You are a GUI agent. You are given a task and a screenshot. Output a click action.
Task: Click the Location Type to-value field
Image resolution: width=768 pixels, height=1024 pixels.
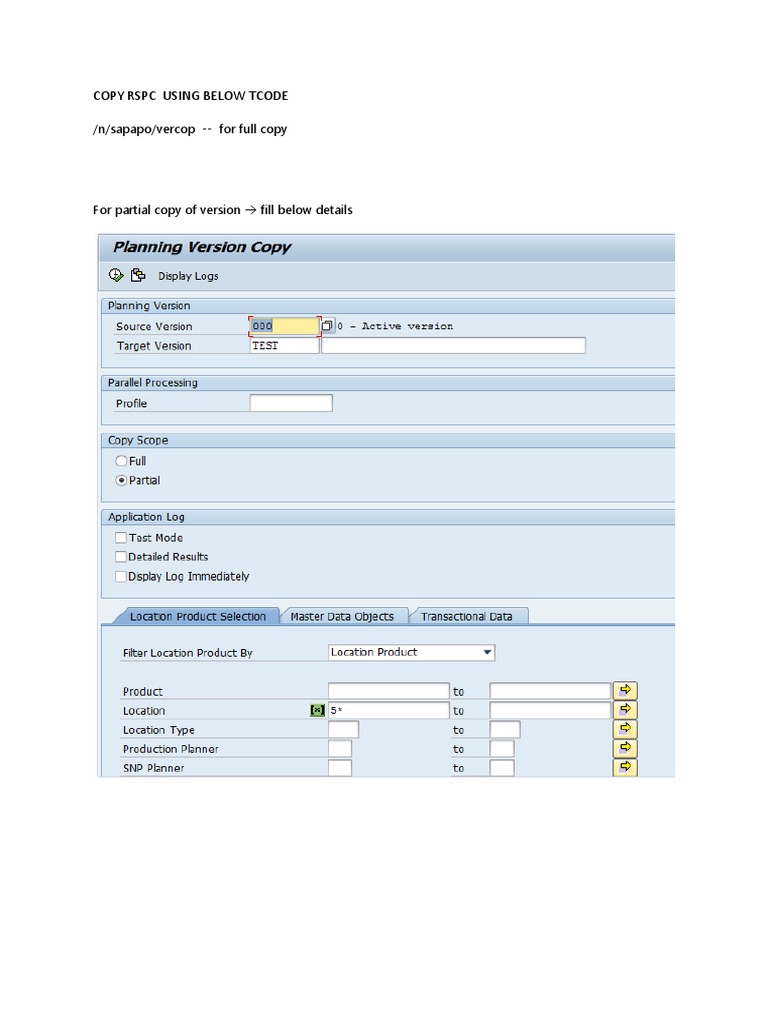(x=505, y=729)
